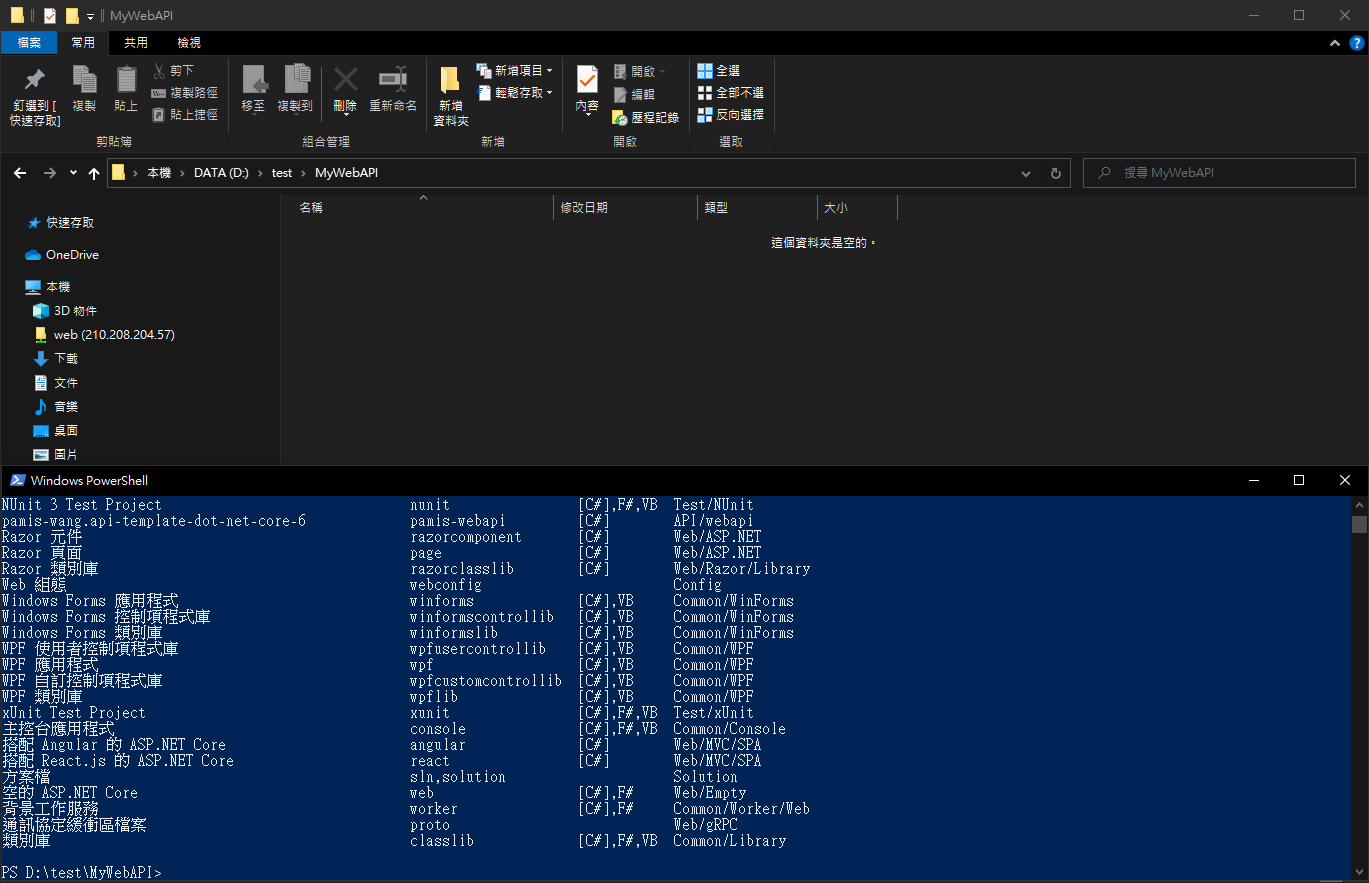Click DATA (D:) in the address breadcrumb
Viewport: 1369px width, 883px height.
pyautogui.click(x=221, y=173)
